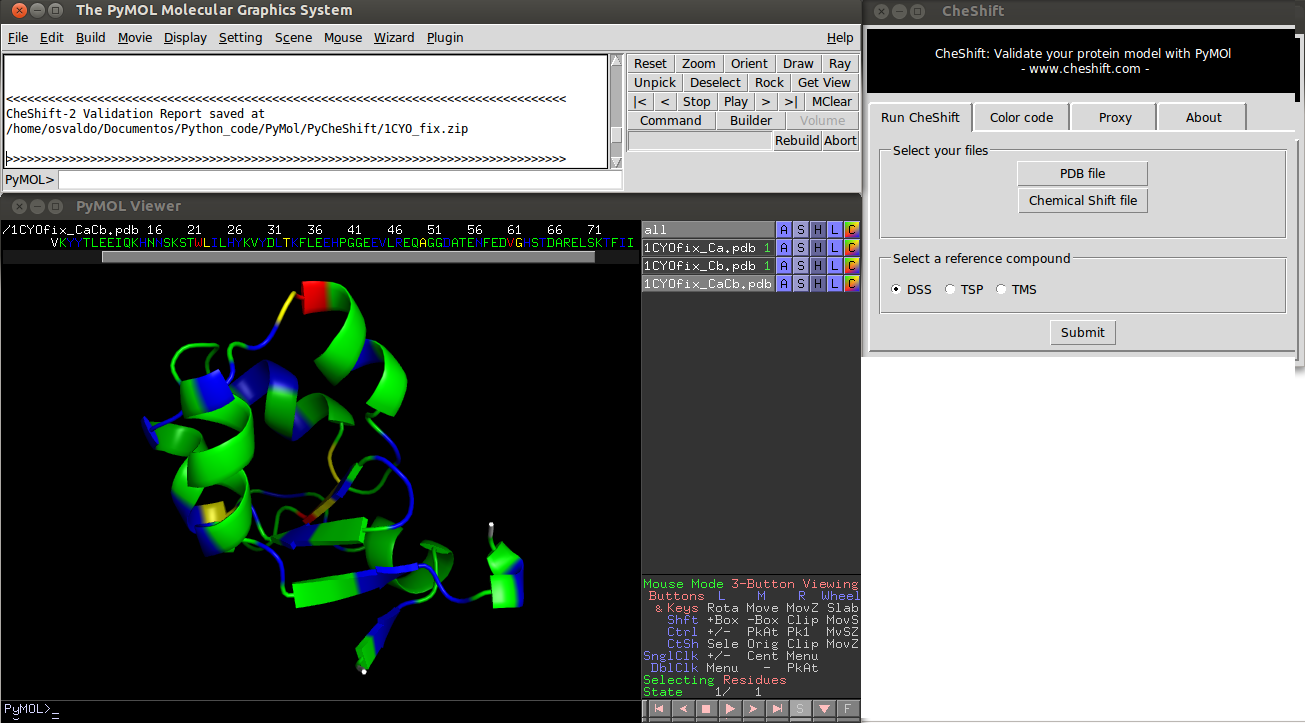Open Show menu for 1CYOfix_Ca.pdb

coord(801,248)
